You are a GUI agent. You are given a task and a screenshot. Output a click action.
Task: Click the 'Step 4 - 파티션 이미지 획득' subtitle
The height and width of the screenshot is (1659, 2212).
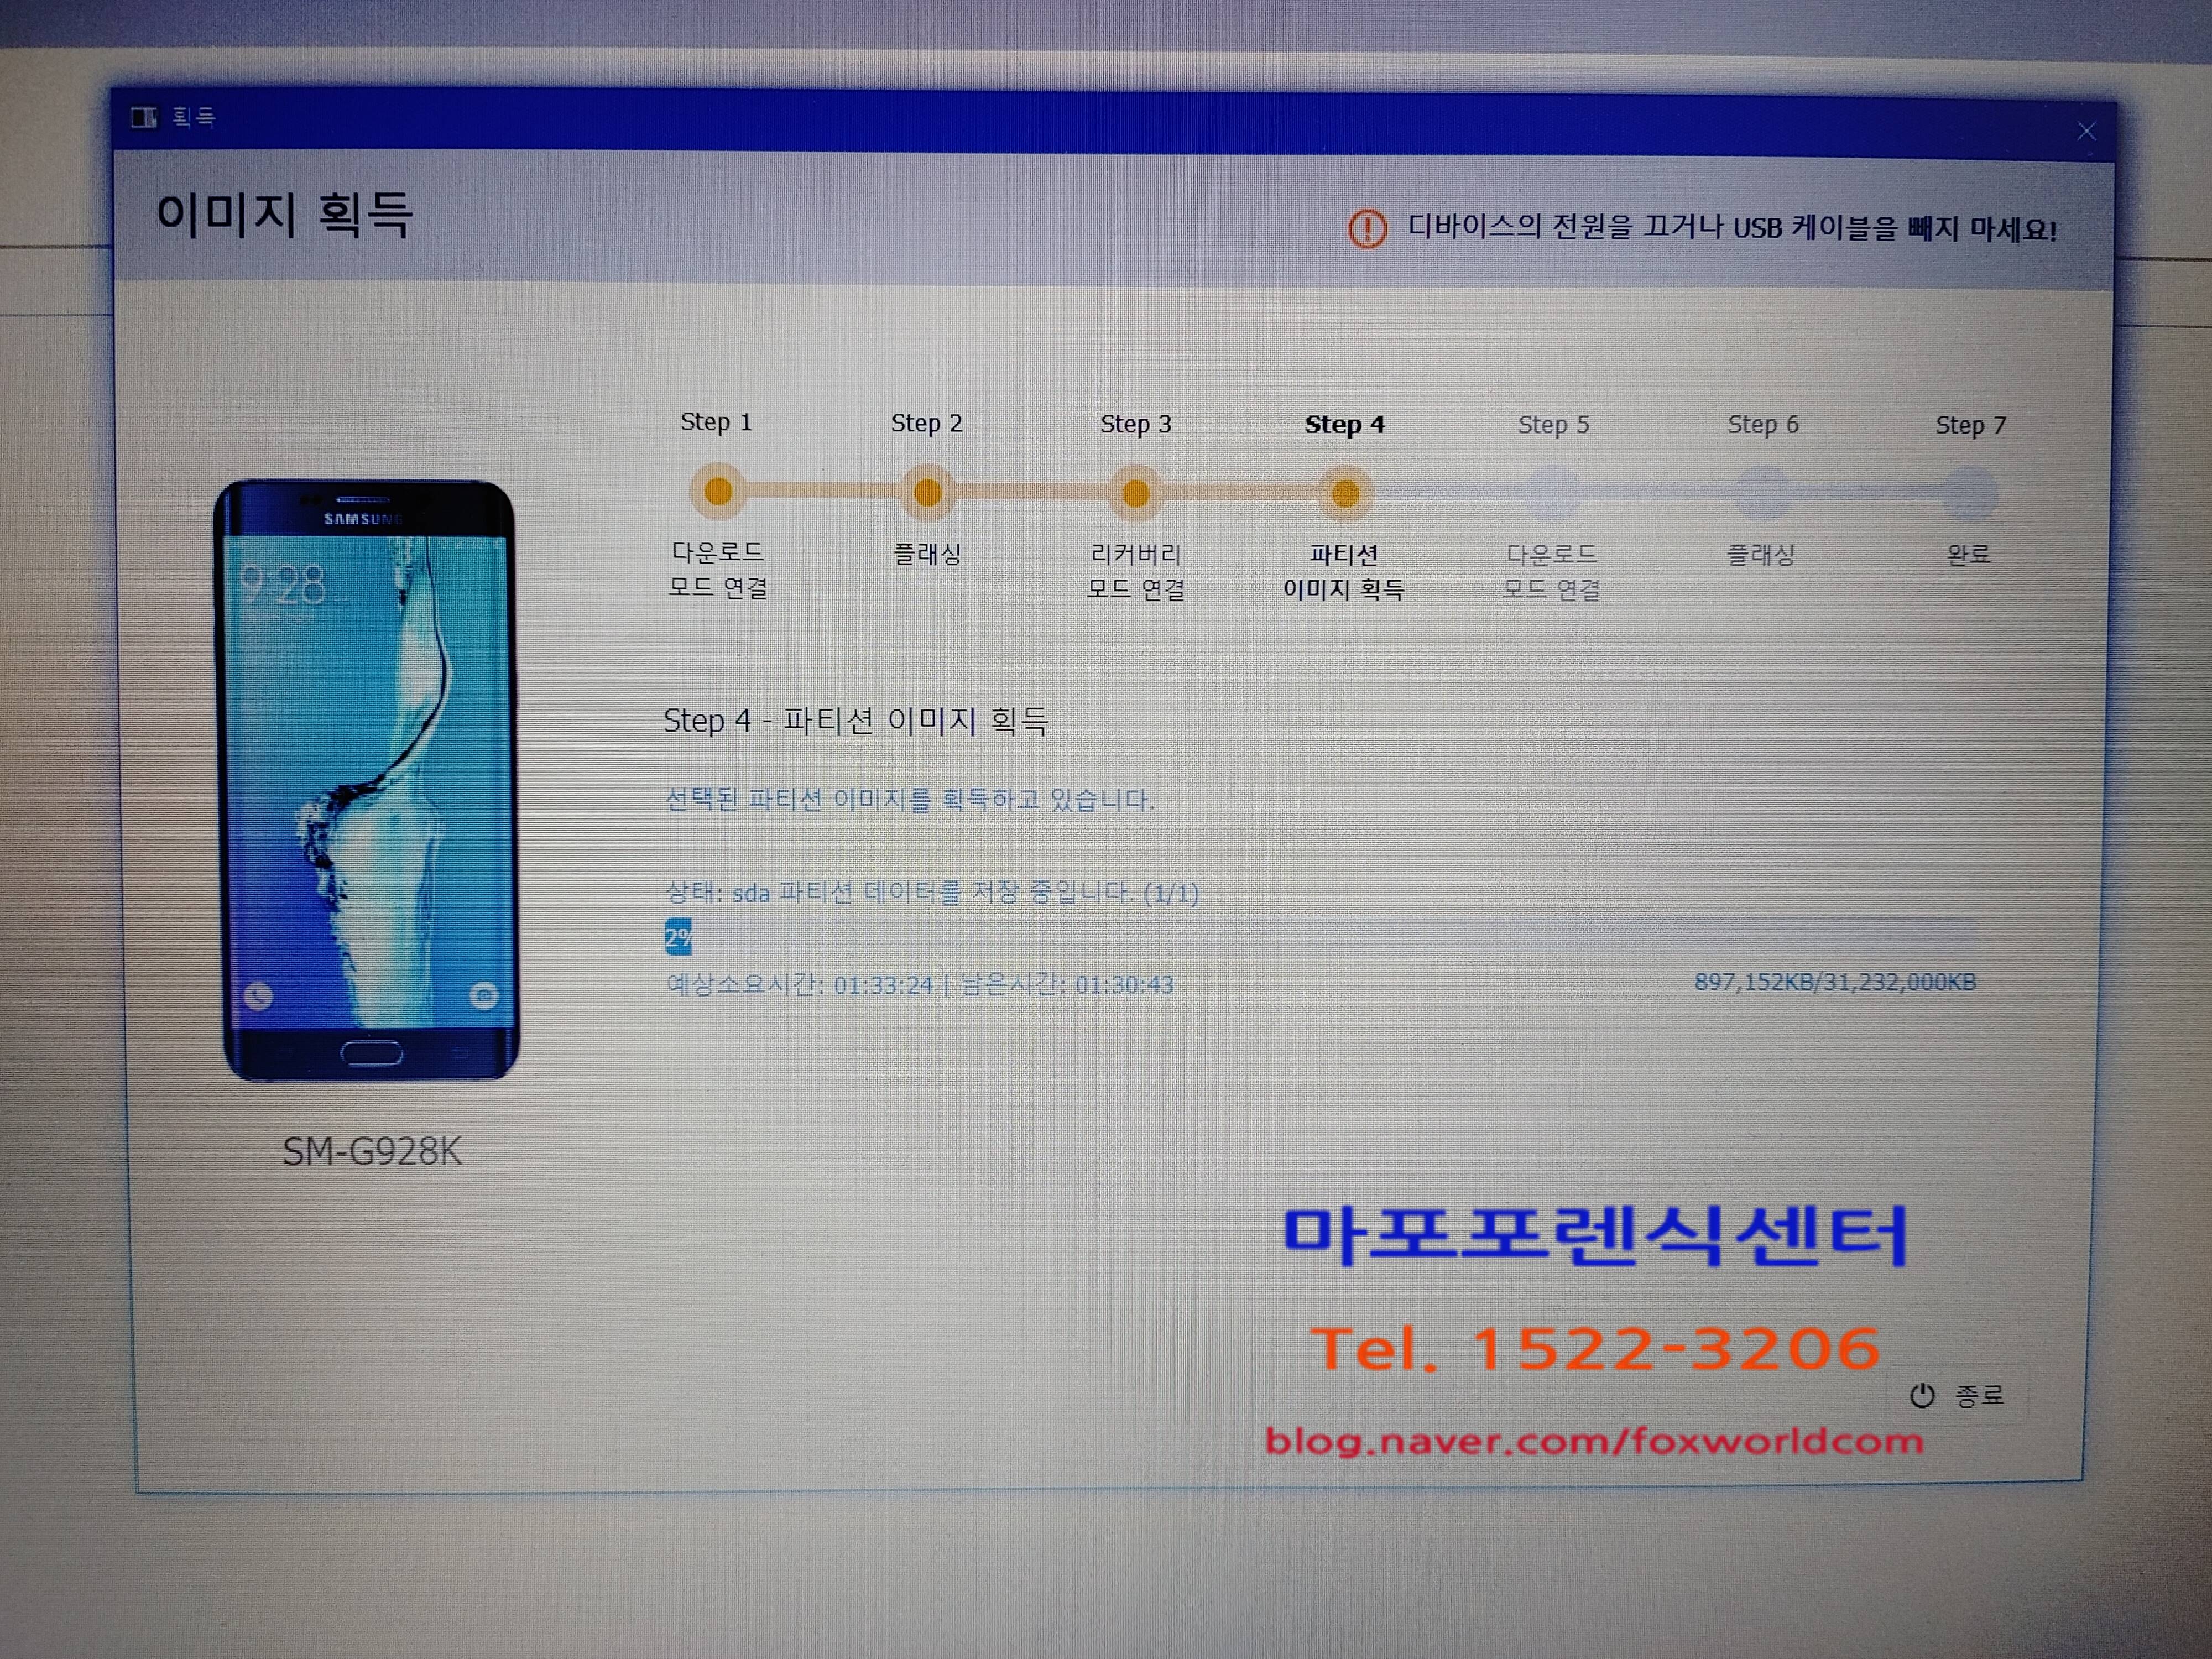[856, 720]
